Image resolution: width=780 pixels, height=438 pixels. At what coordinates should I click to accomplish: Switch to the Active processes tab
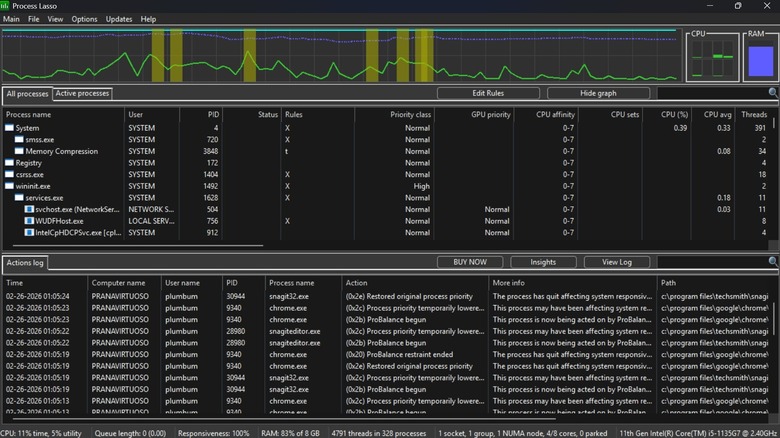coord(82,93)
